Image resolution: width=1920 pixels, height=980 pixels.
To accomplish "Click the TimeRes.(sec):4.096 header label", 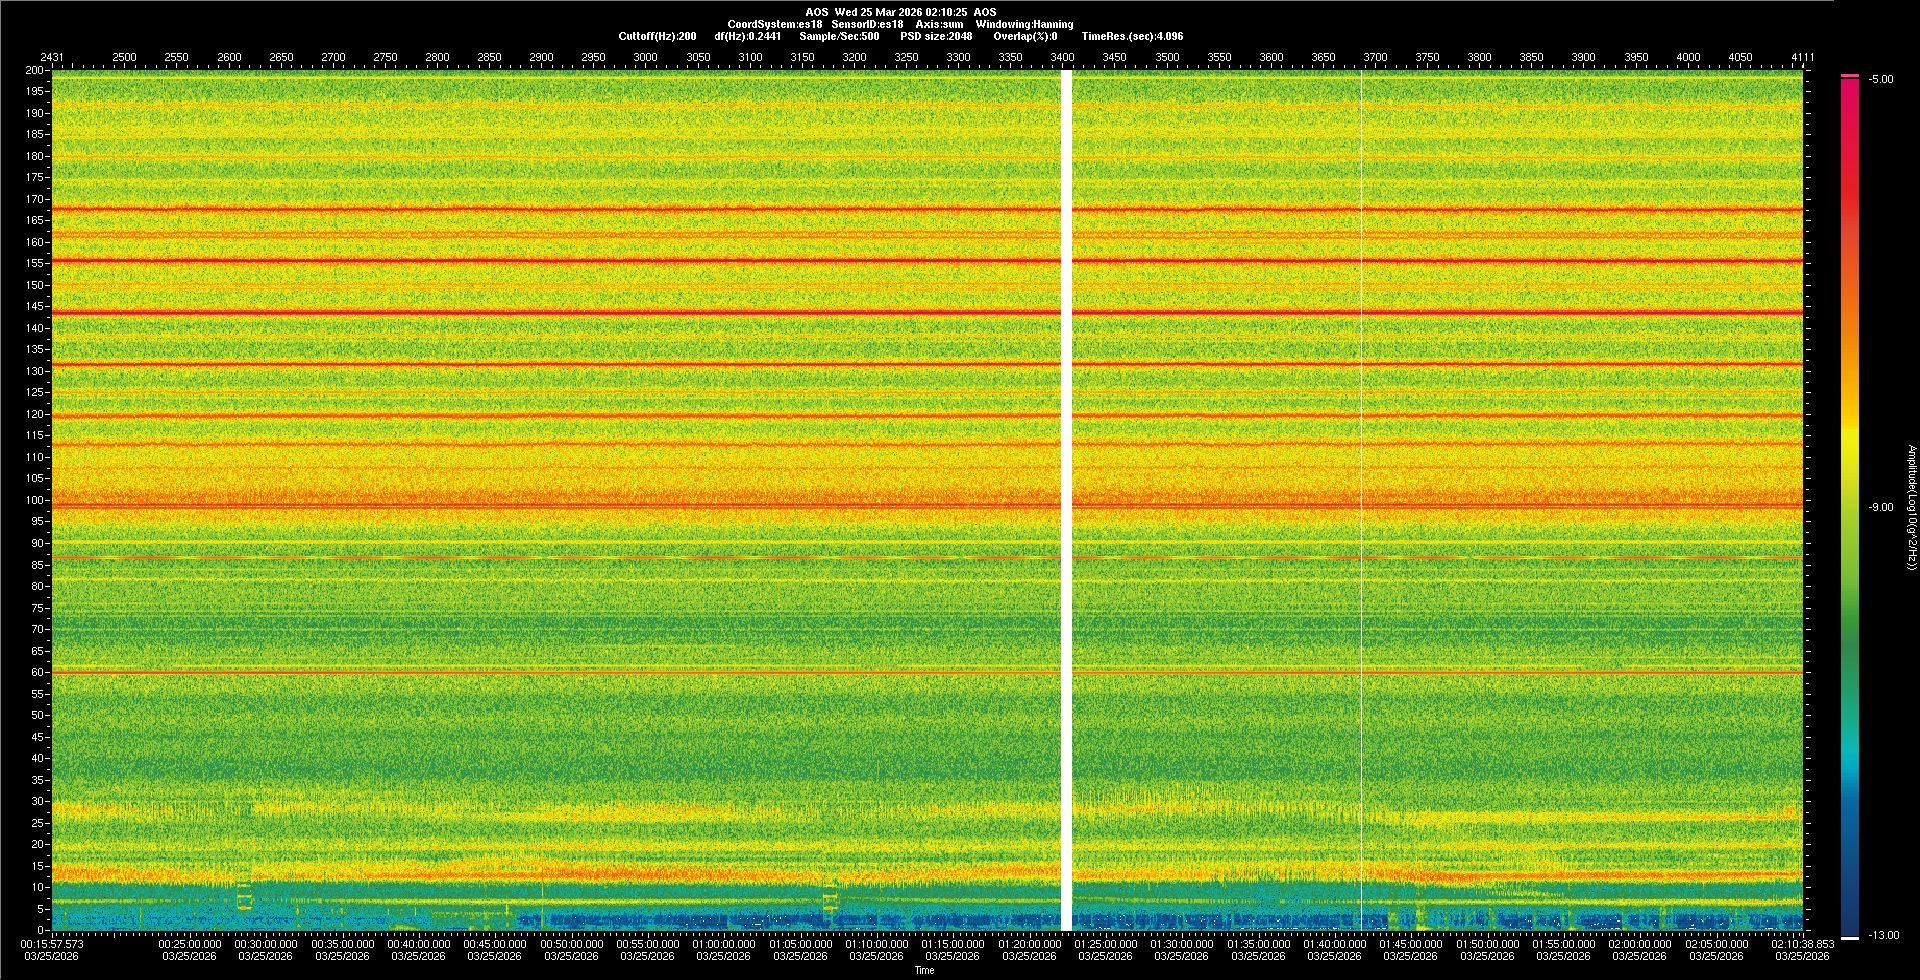I will (1132, 36).
